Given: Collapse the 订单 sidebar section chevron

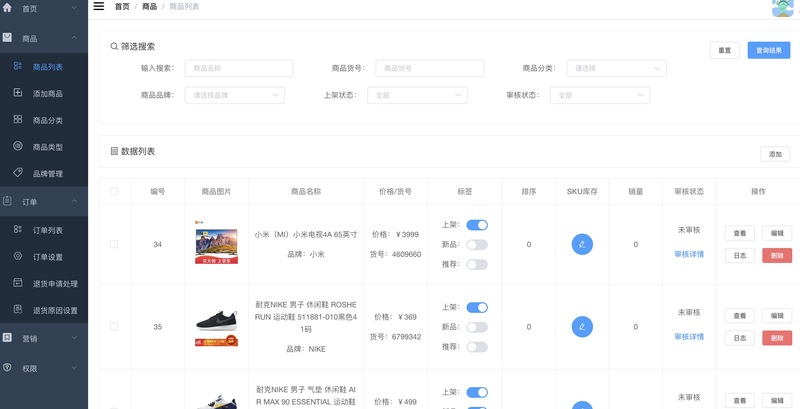Looking at the screenshot, I should point(74,201).
